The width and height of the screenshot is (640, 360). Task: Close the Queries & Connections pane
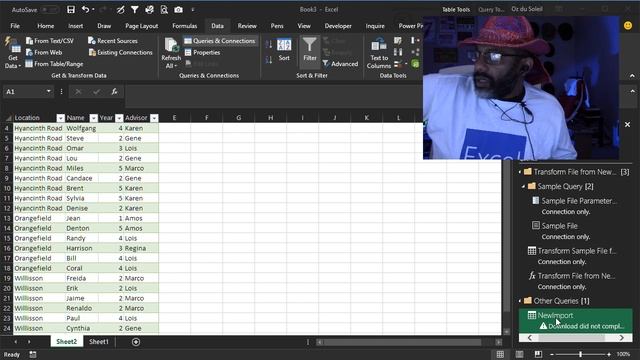pyautogui.click(x=627, y=124)
